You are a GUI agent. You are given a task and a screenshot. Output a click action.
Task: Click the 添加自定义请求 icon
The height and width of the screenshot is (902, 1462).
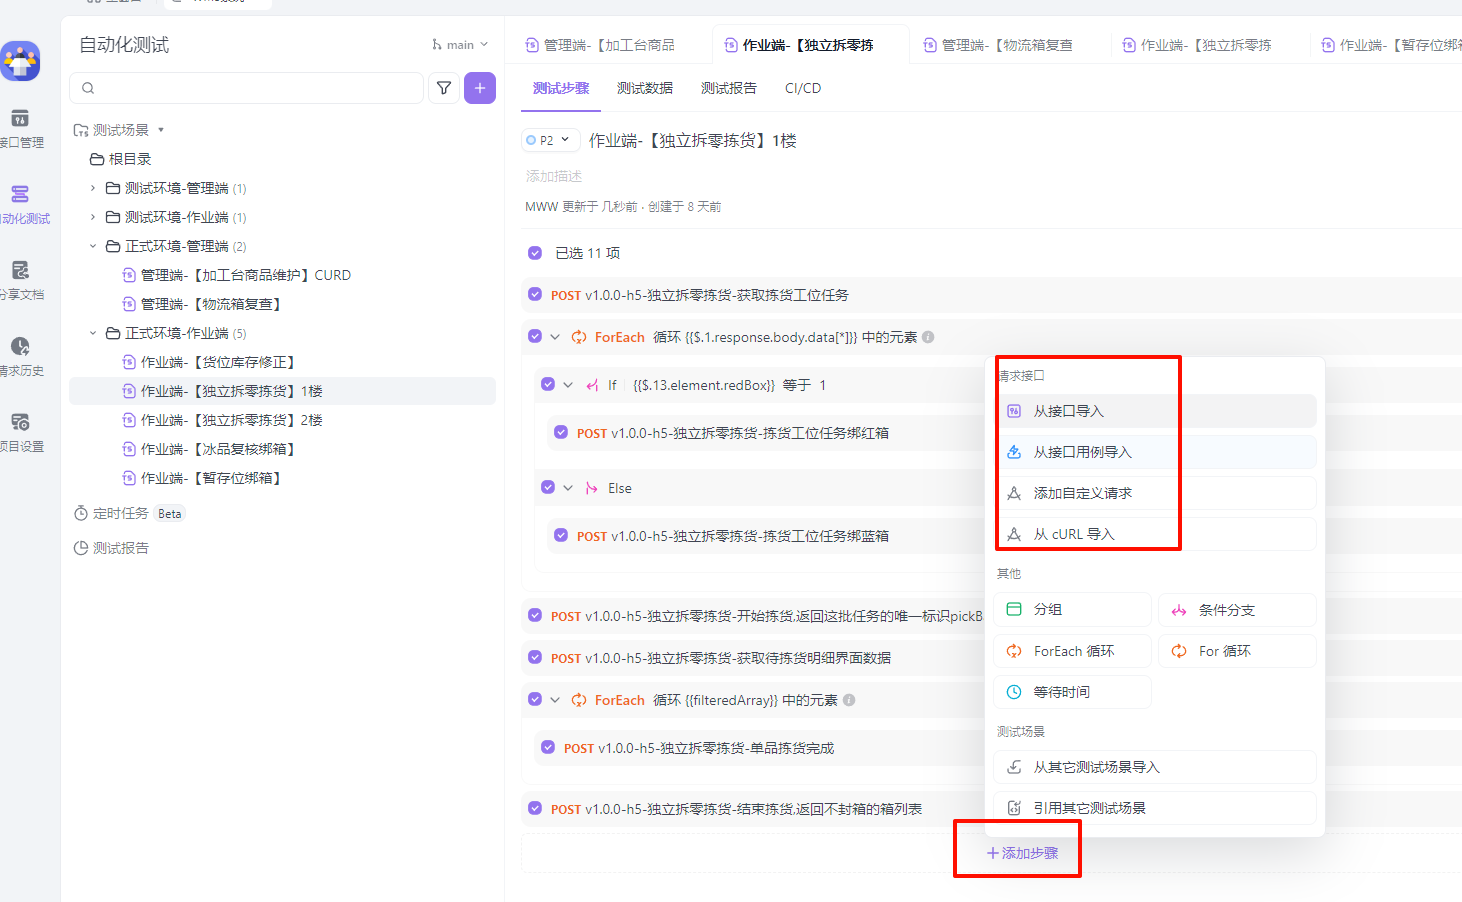point(1014,493)
